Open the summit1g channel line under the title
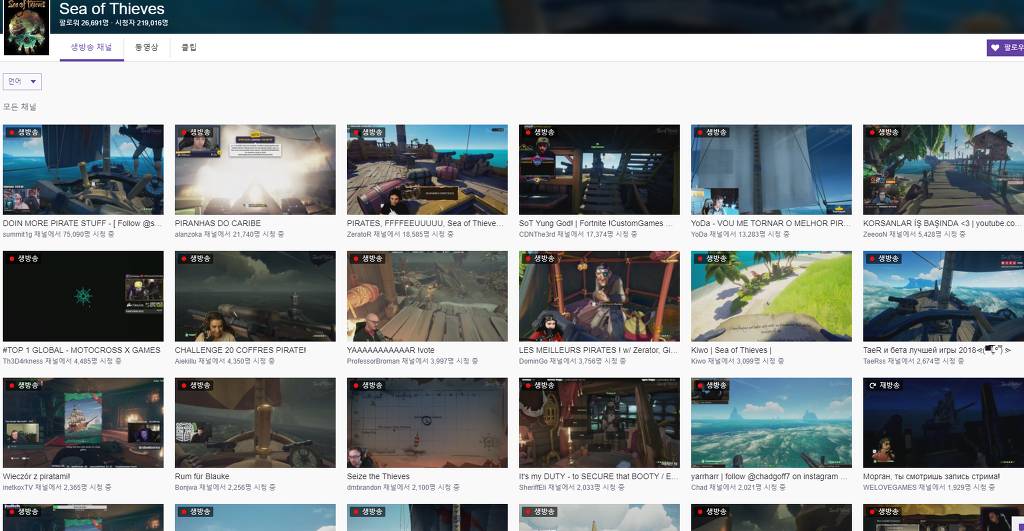Viewport: 1024px width, 531px height. tap(59, 234)
